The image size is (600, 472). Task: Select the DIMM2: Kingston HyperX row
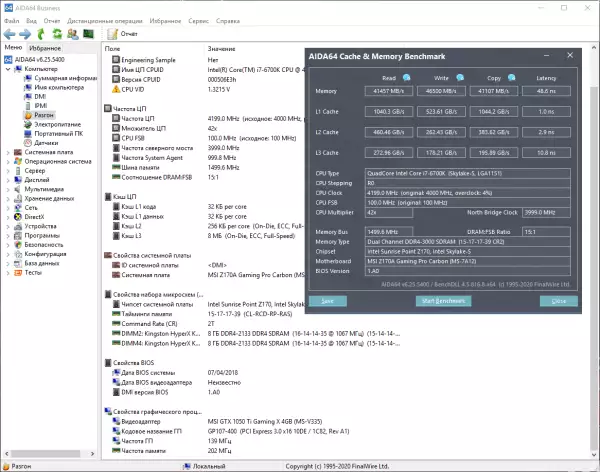tap(256, 333)
